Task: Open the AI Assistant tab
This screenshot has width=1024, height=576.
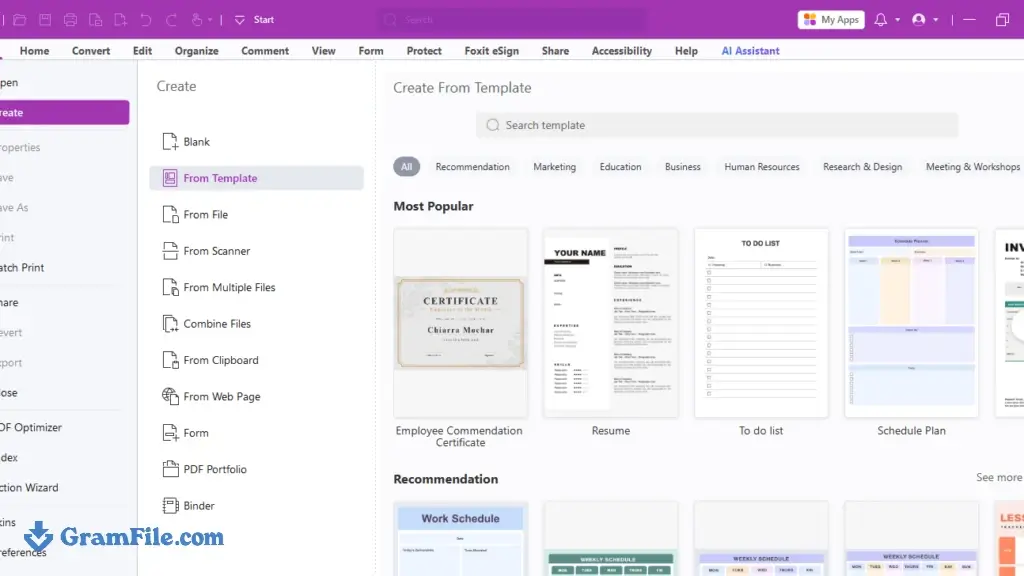Action: [x=750, y=51]
